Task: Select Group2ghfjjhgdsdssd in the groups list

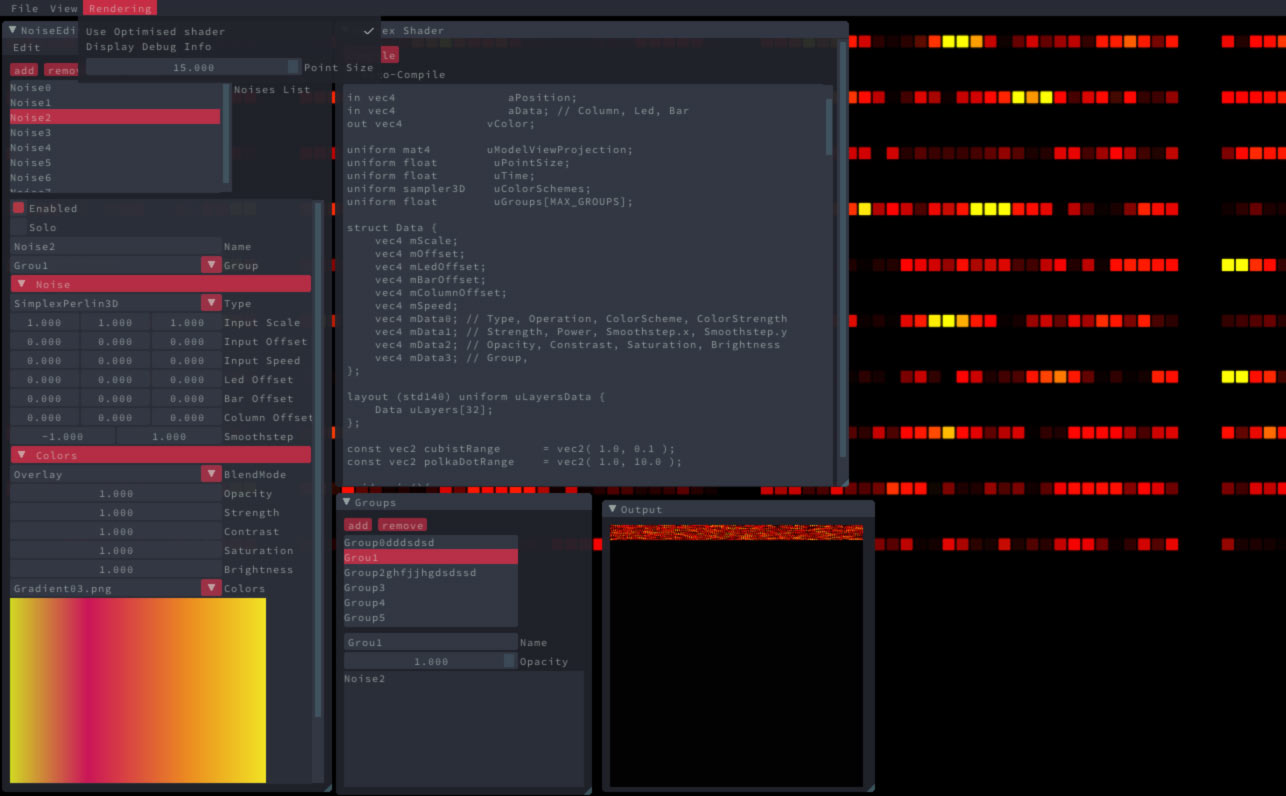Action: coord(430,572)
